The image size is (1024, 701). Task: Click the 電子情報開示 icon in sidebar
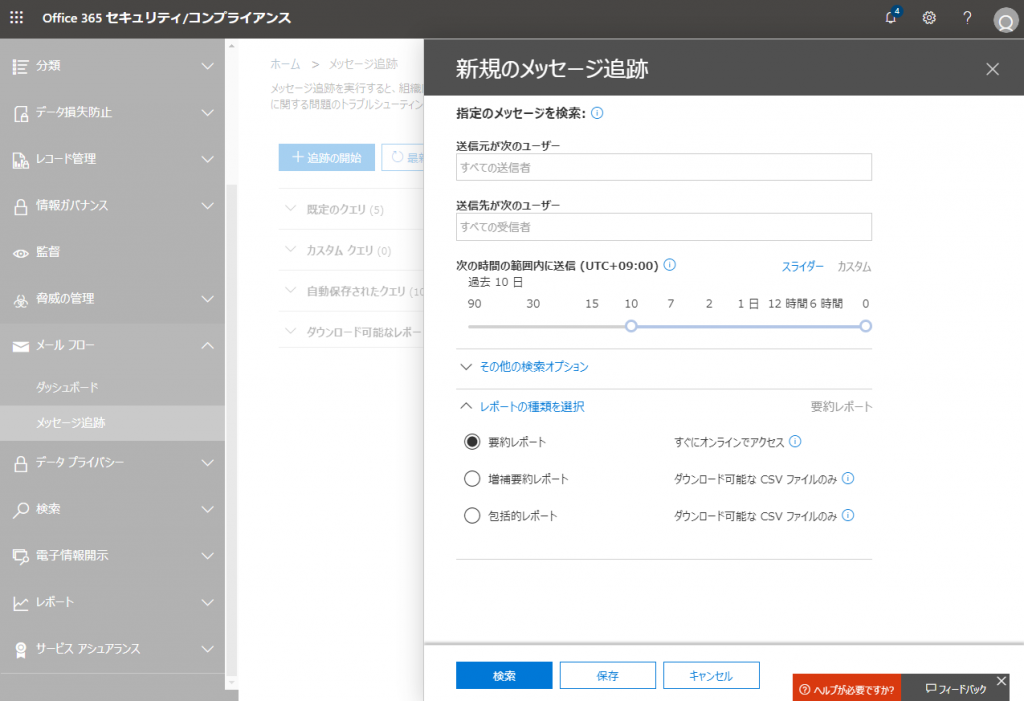(21, 557)
